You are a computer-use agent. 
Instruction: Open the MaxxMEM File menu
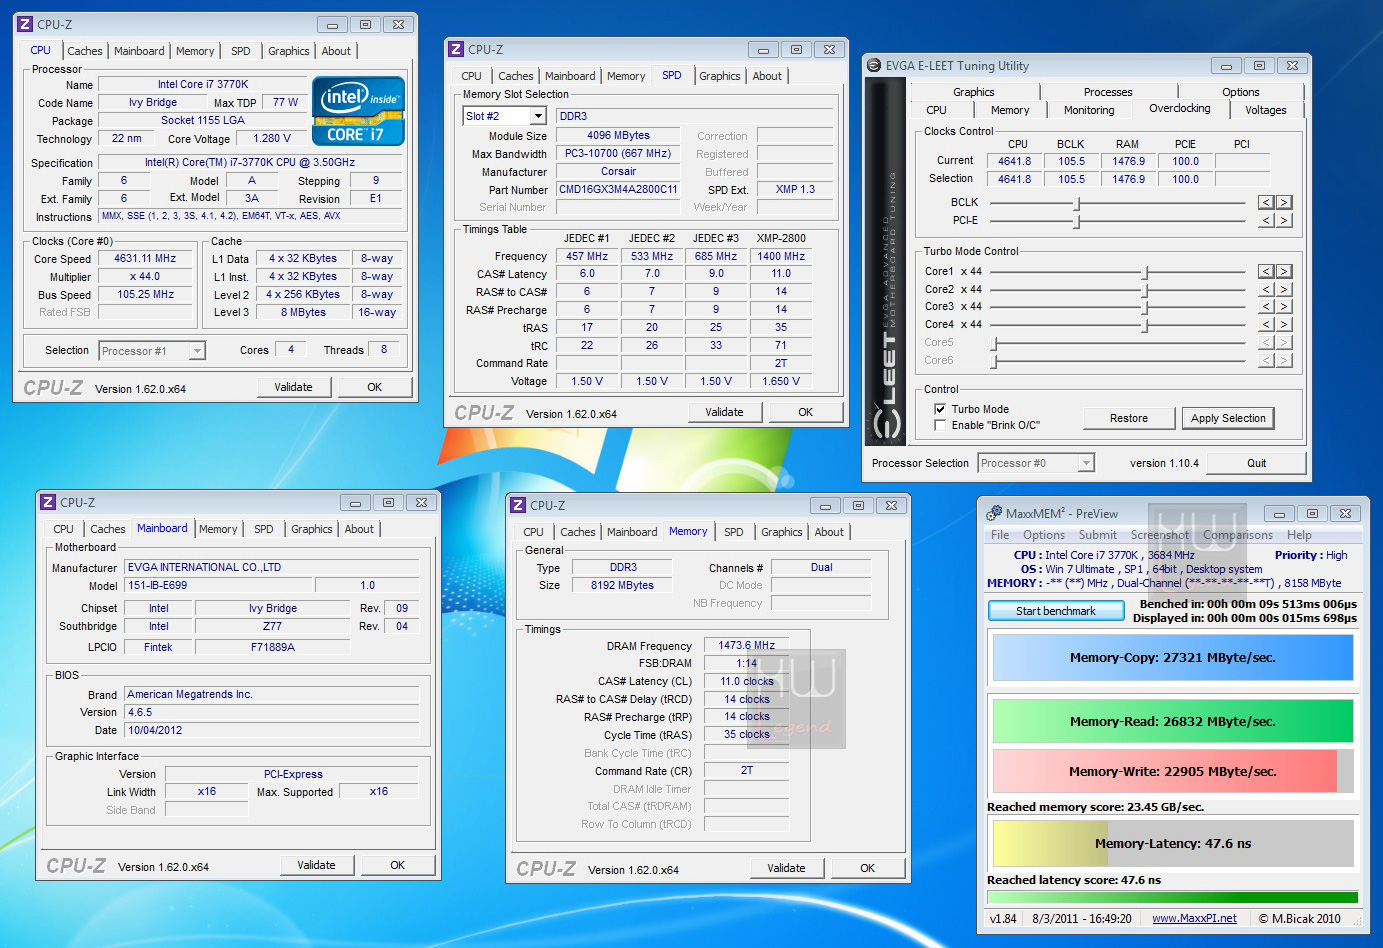coord(1000,535)
